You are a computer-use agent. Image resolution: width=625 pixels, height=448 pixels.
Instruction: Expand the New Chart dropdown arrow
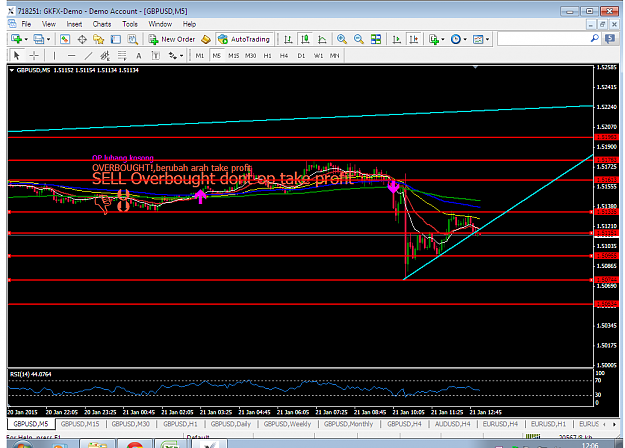point(26,39)
